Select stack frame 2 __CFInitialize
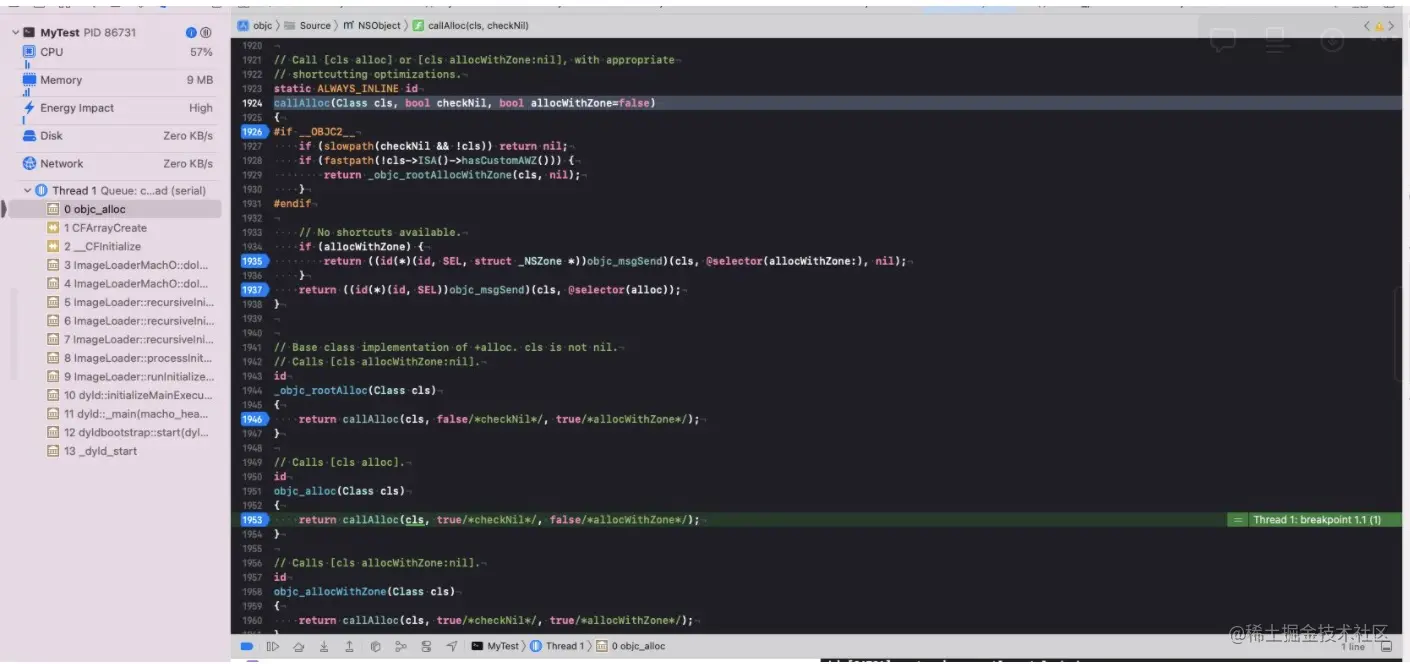 click(100, 245)
